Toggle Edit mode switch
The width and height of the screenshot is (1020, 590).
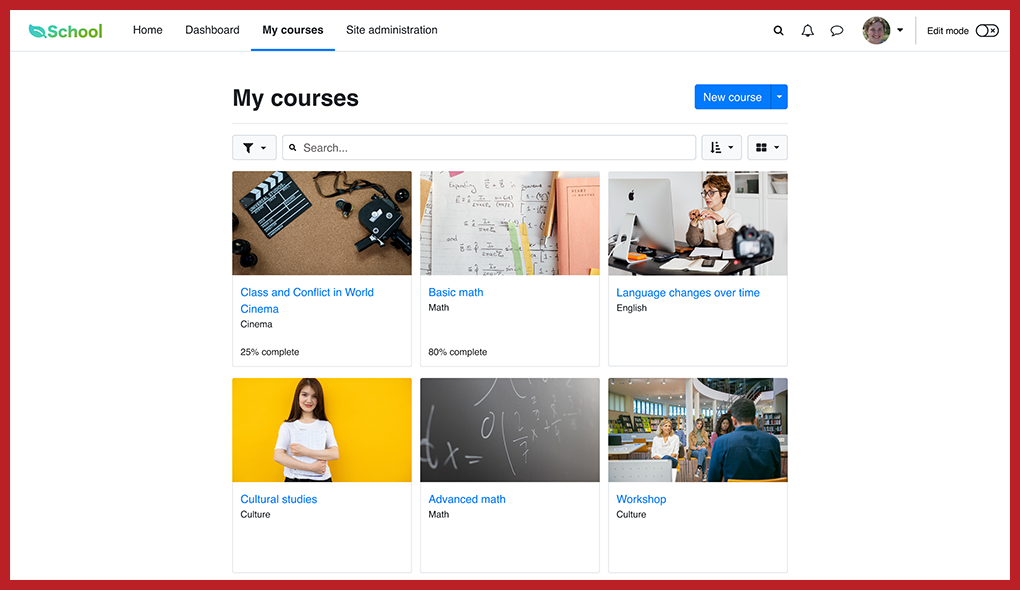[x=987, y=31]
